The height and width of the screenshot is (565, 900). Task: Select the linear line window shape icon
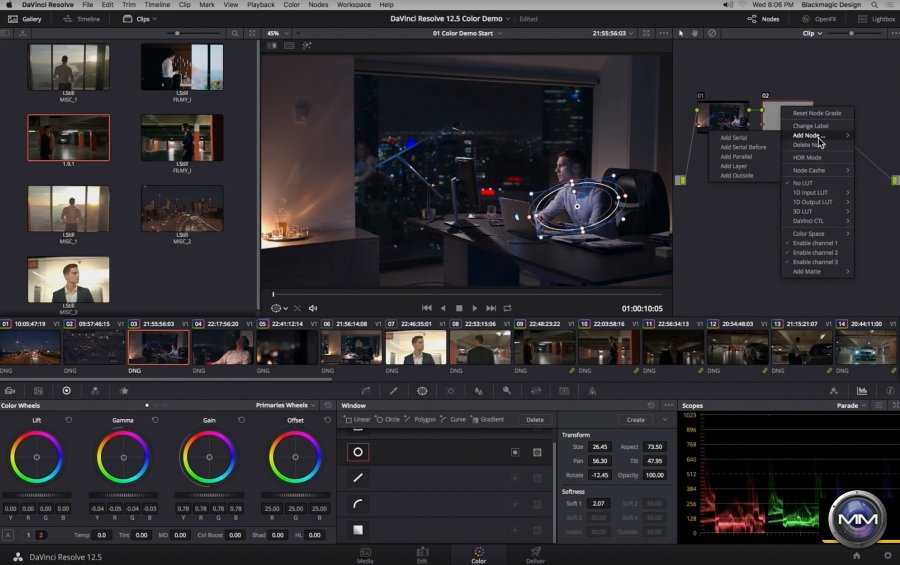(358, 478)
